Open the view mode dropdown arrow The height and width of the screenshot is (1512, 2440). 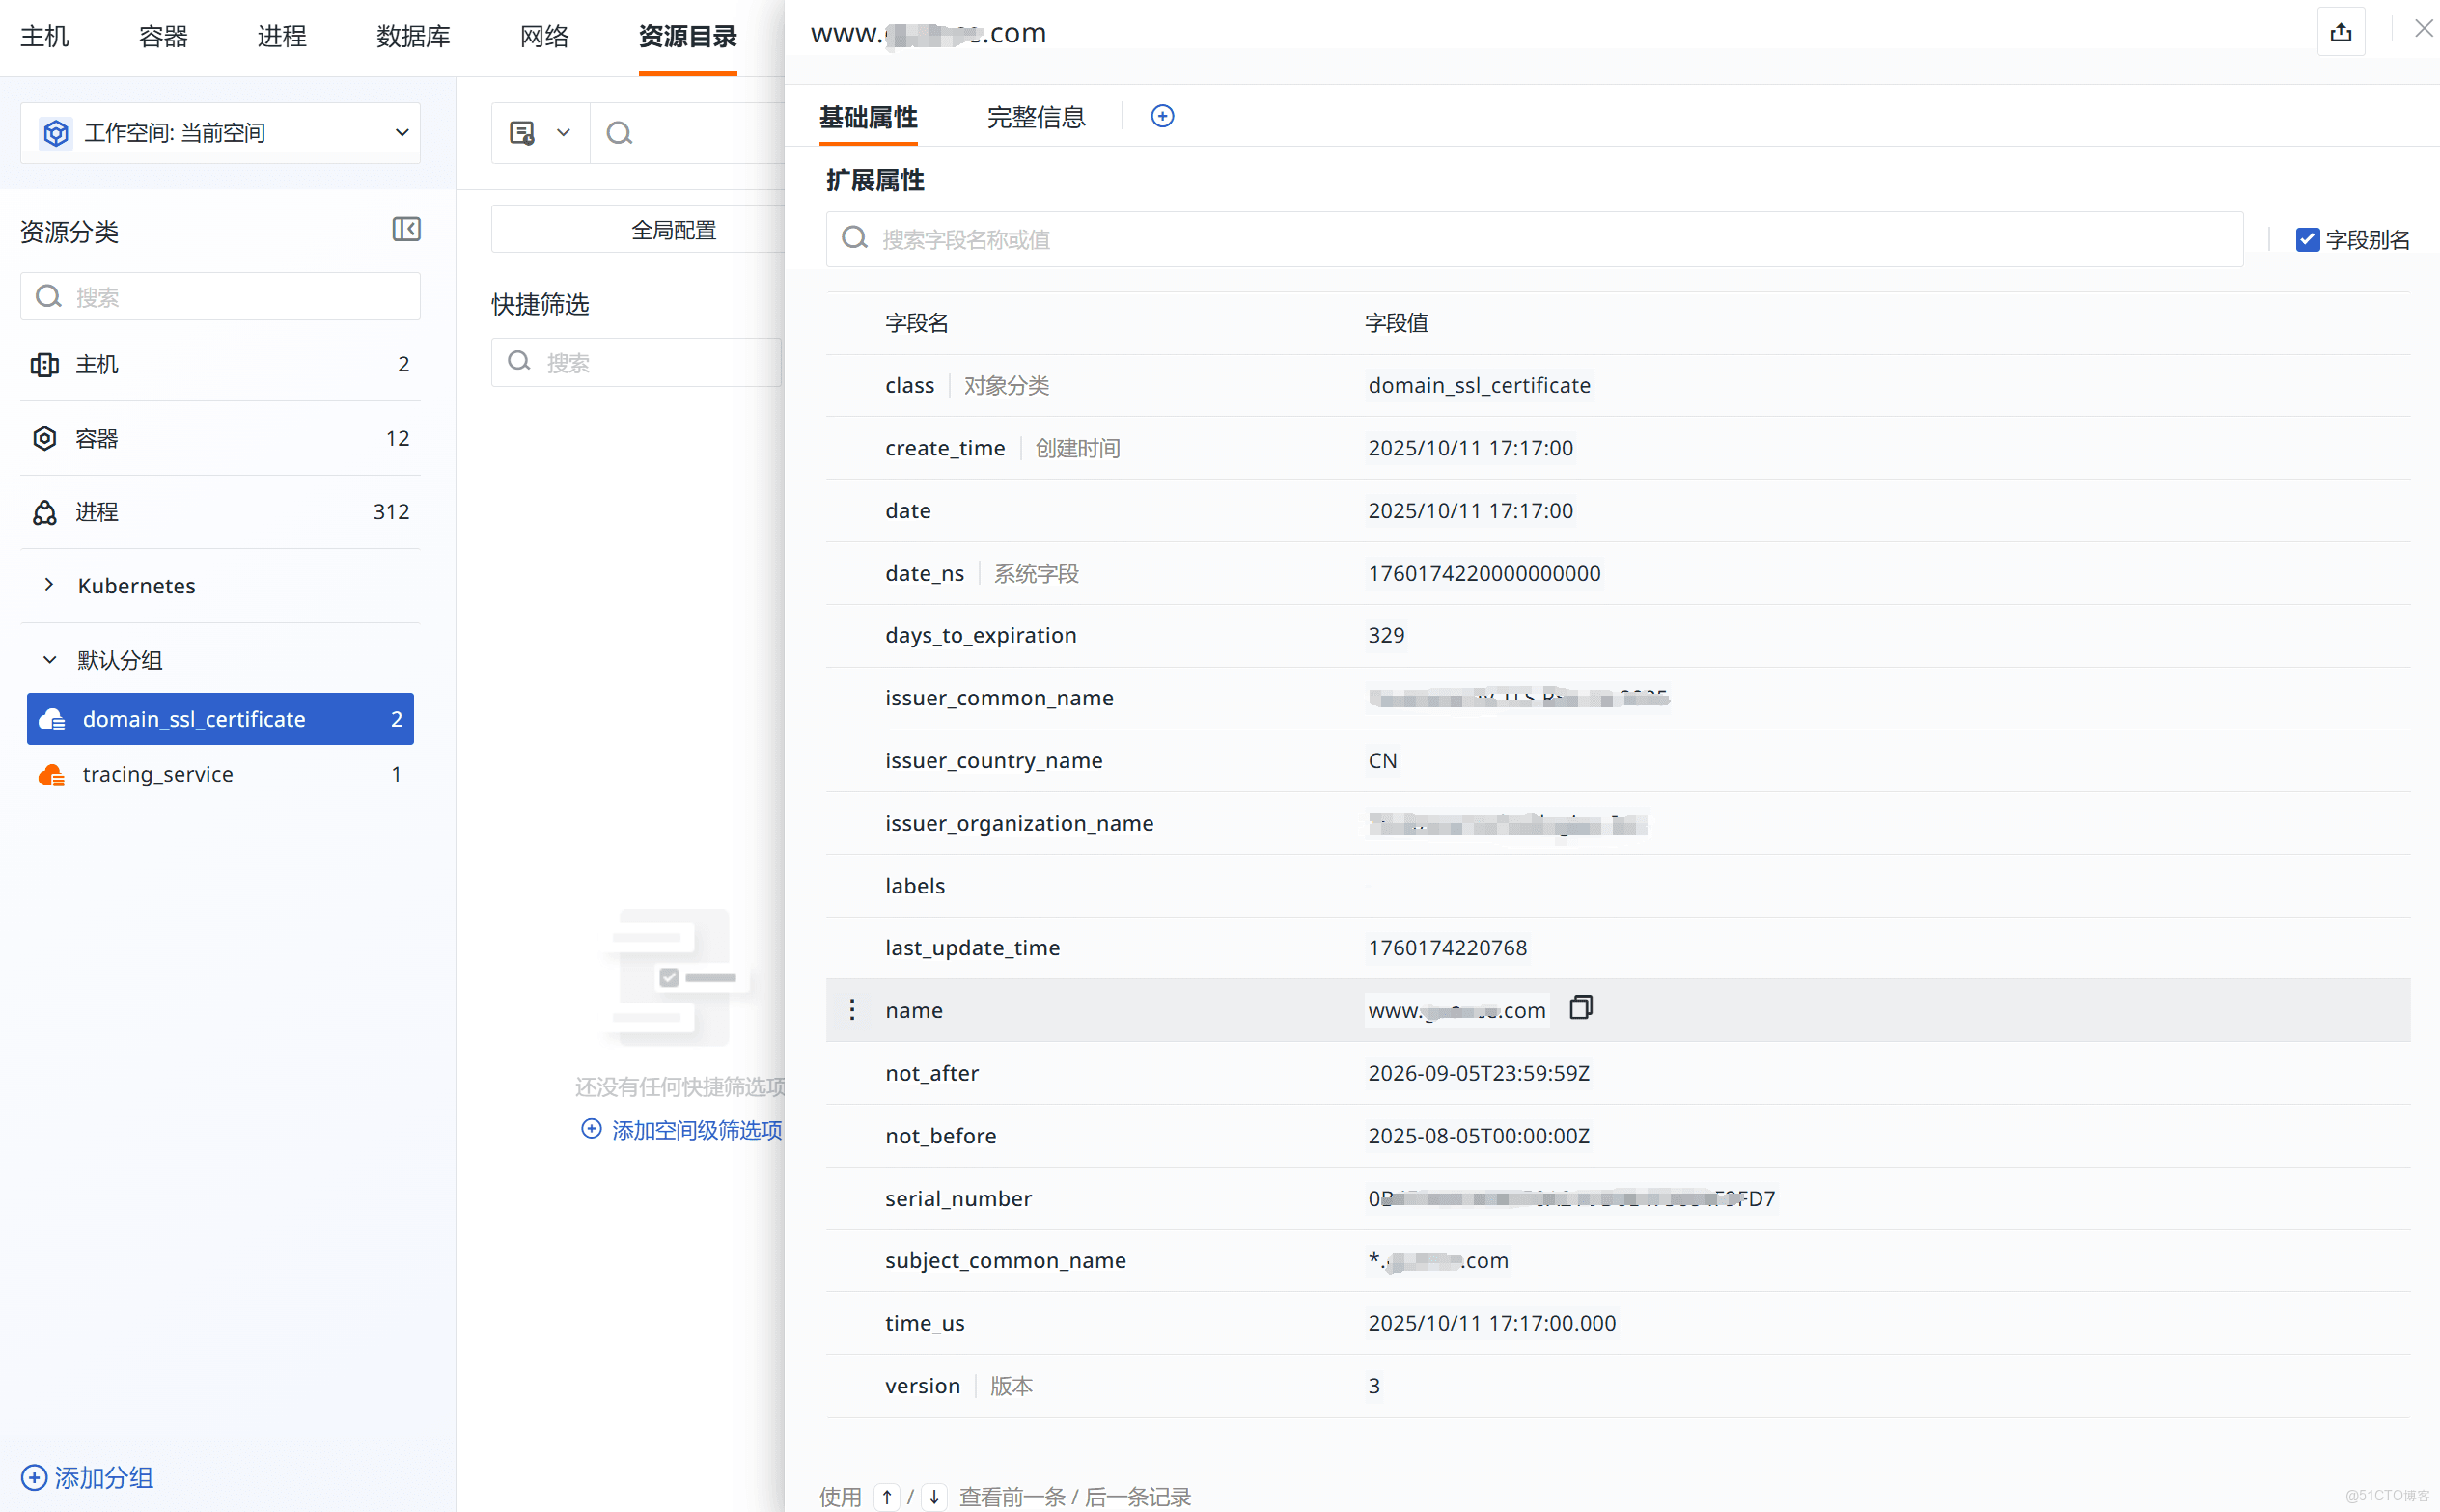pos(563,133)
